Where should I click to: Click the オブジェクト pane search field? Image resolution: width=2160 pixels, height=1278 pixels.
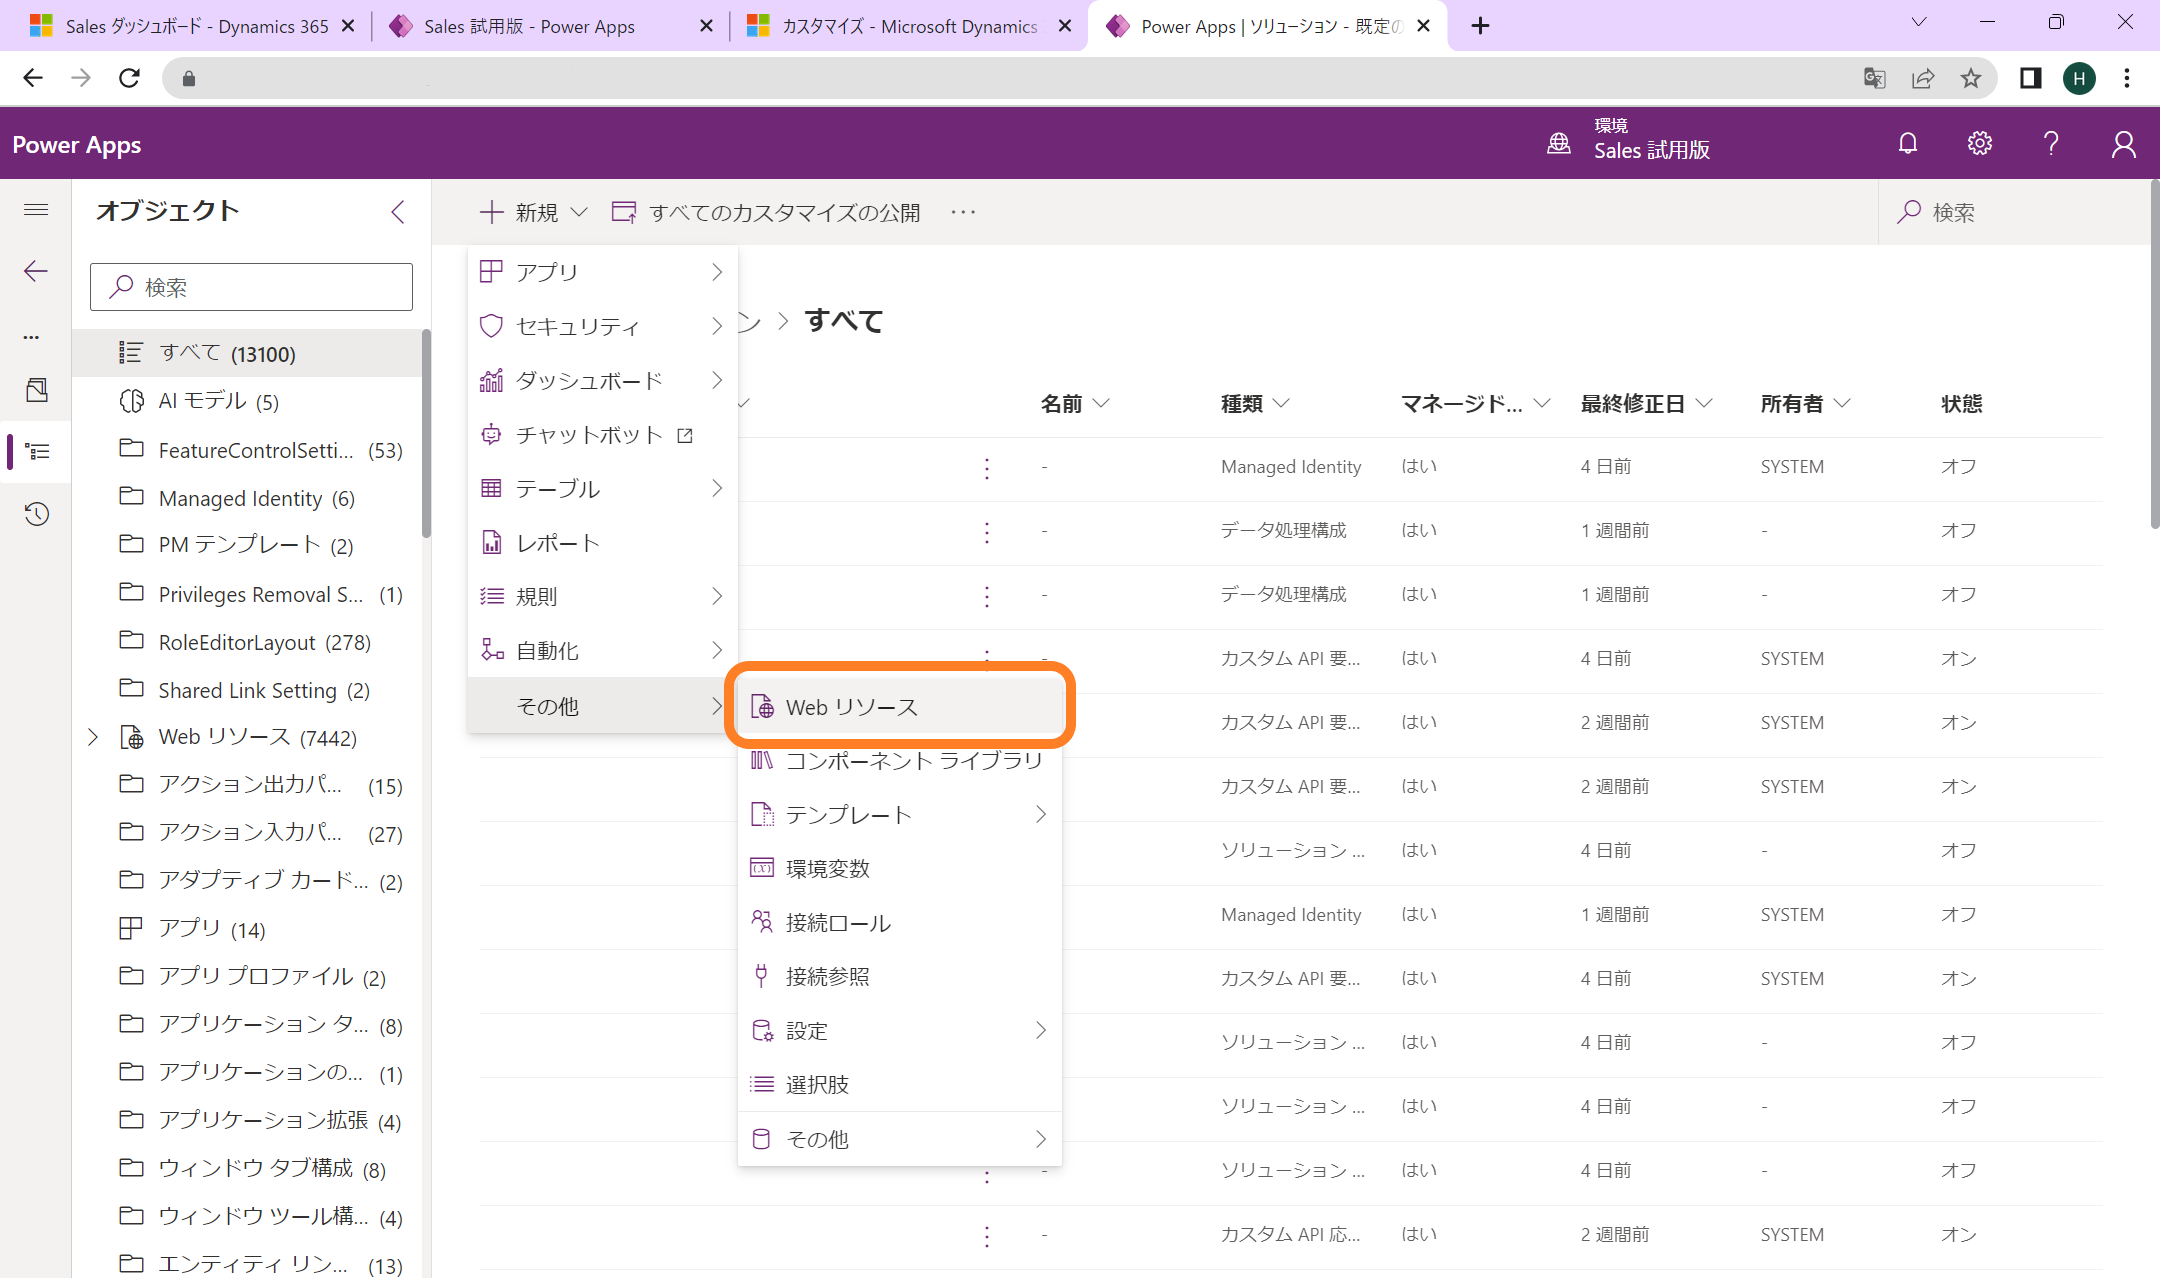coord(251,287)
